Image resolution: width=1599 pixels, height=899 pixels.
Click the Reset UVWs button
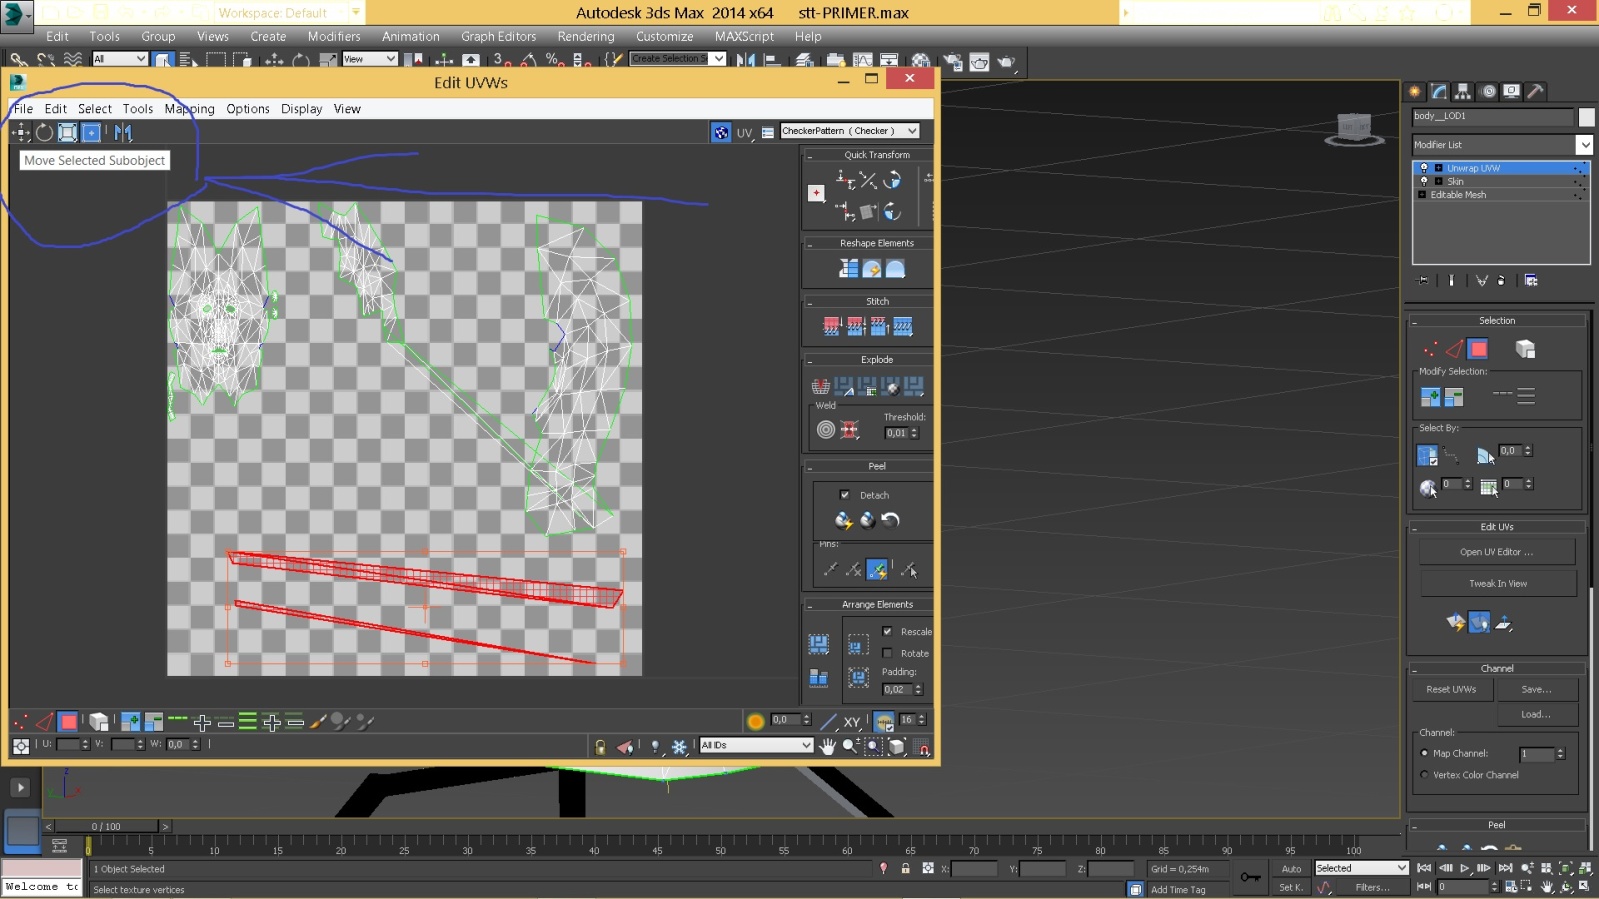click(x=1451, y=689)
